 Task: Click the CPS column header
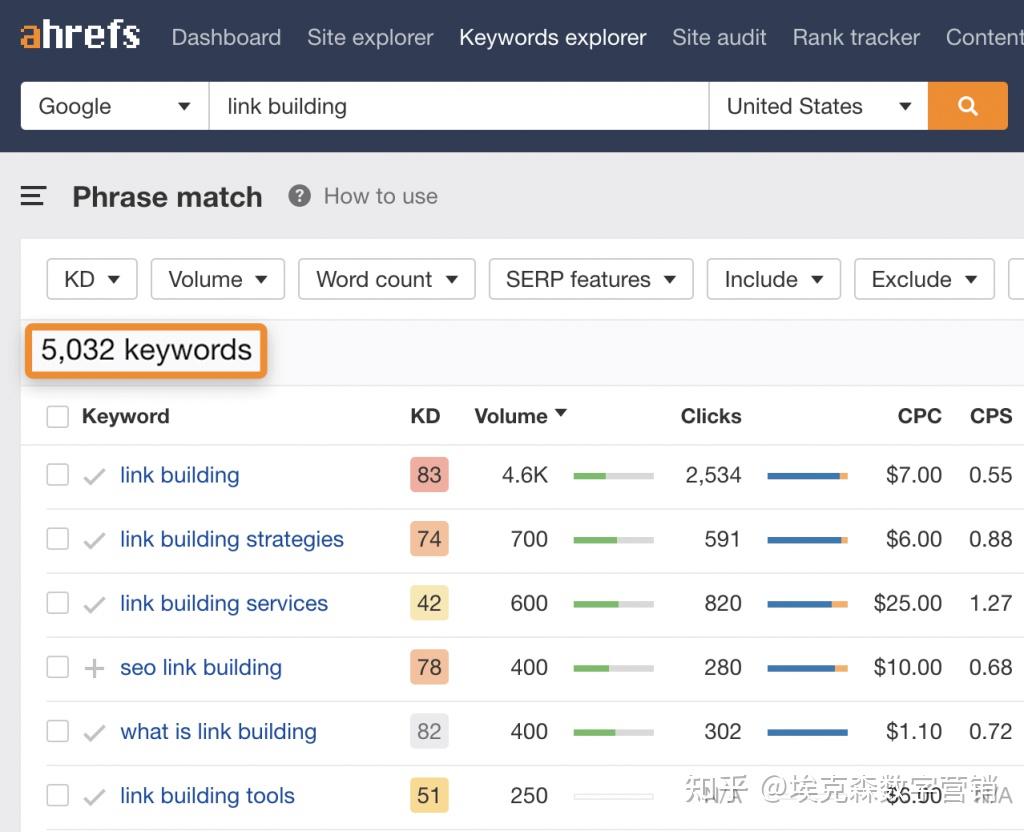[991, 416]
